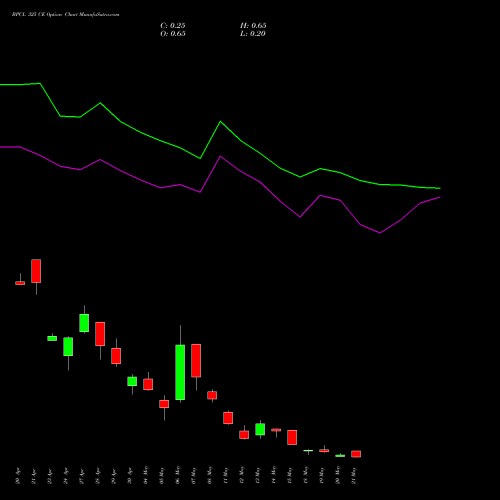This screenshot has width=500, height=500.
Task: Select the red candle above 15 May
Action: click(x=292, y=437)
